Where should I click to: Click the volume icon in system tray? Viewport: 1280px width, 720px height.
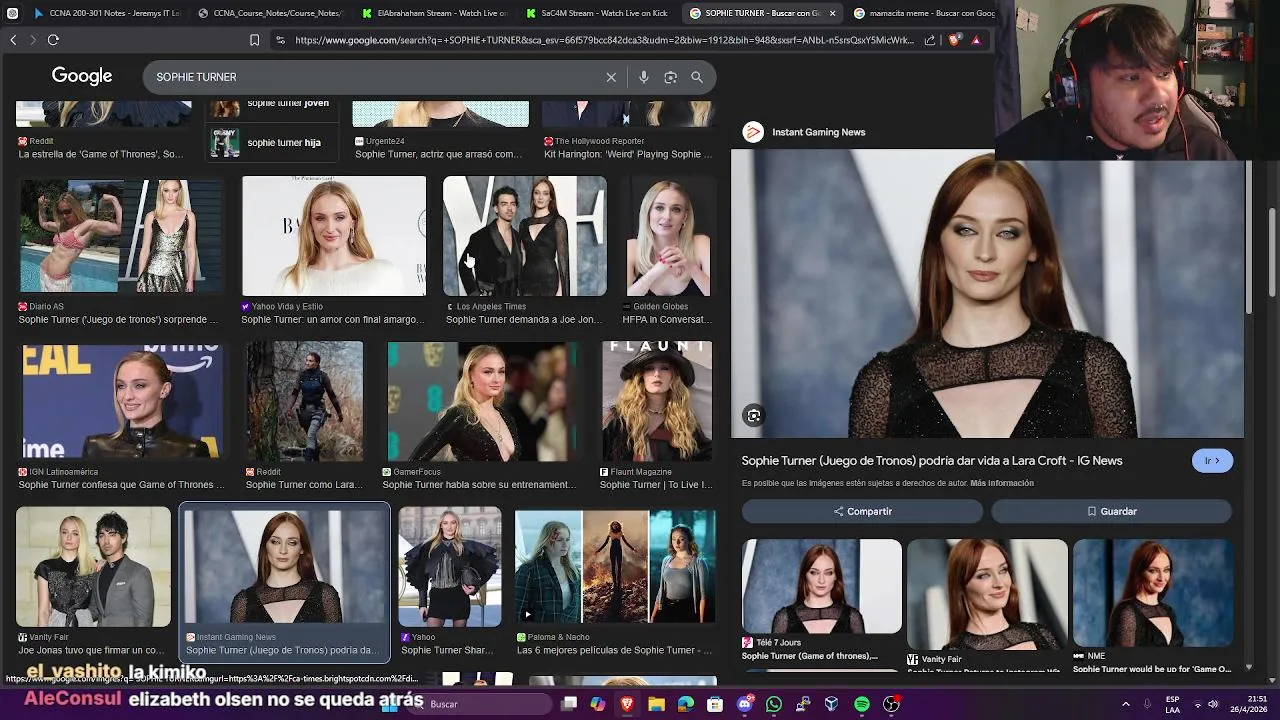1213,704
